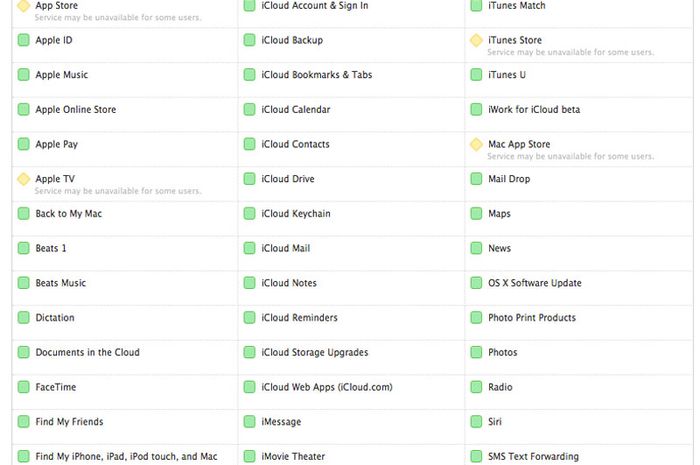Click the green icon beside iMovie Theater
The image size is (700, 465).
tap(250, 457)
